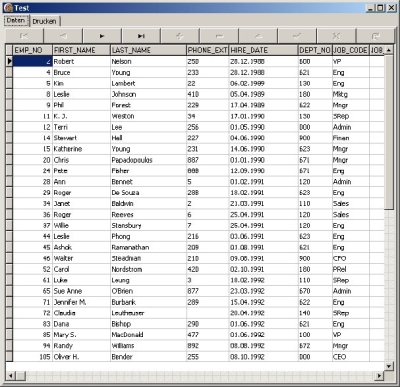Edit current record navigator button
The image size is (400, 387).
pyautogui.click(x=258, y=36)
